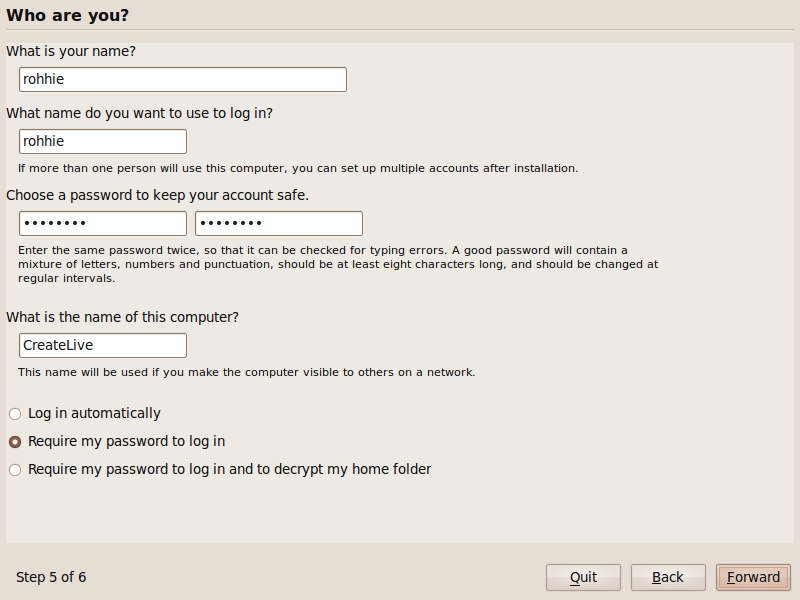Click the Step 5 of 6 indicator
The image size is (800, 600).
[51, 577]
